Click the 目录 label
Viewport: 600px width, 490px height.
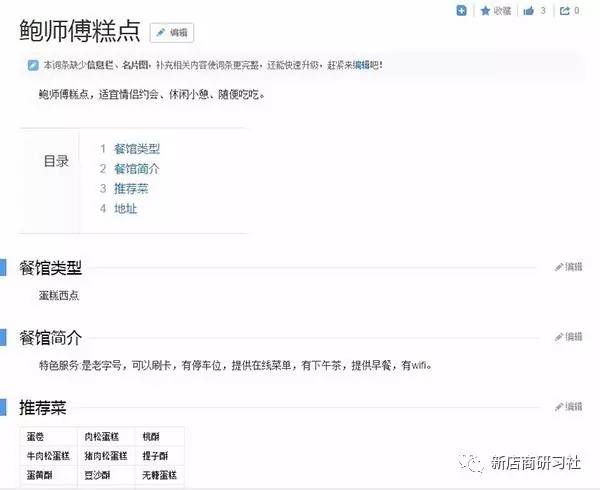pos(56,161)
